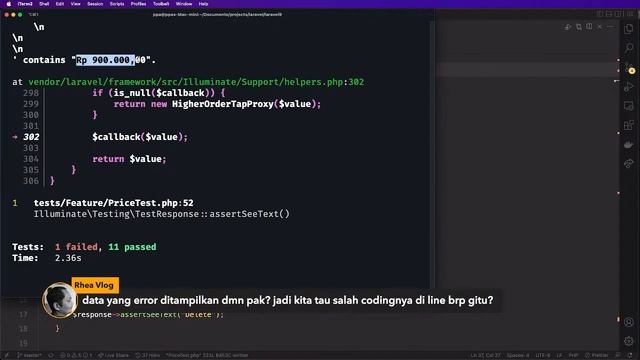
Task: Toggle VS Code primary sidebar layout icon
Action: coord(600,14)
